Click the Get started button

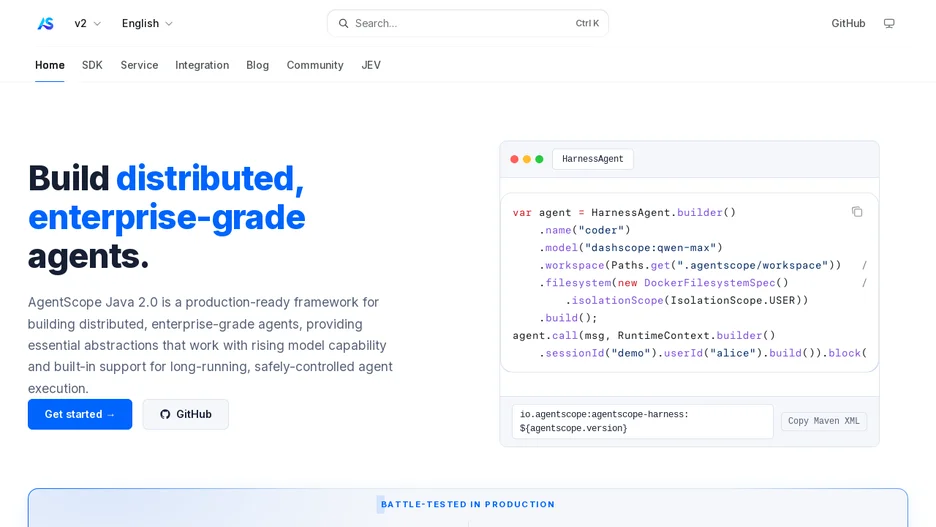click(x=80, y=414)
